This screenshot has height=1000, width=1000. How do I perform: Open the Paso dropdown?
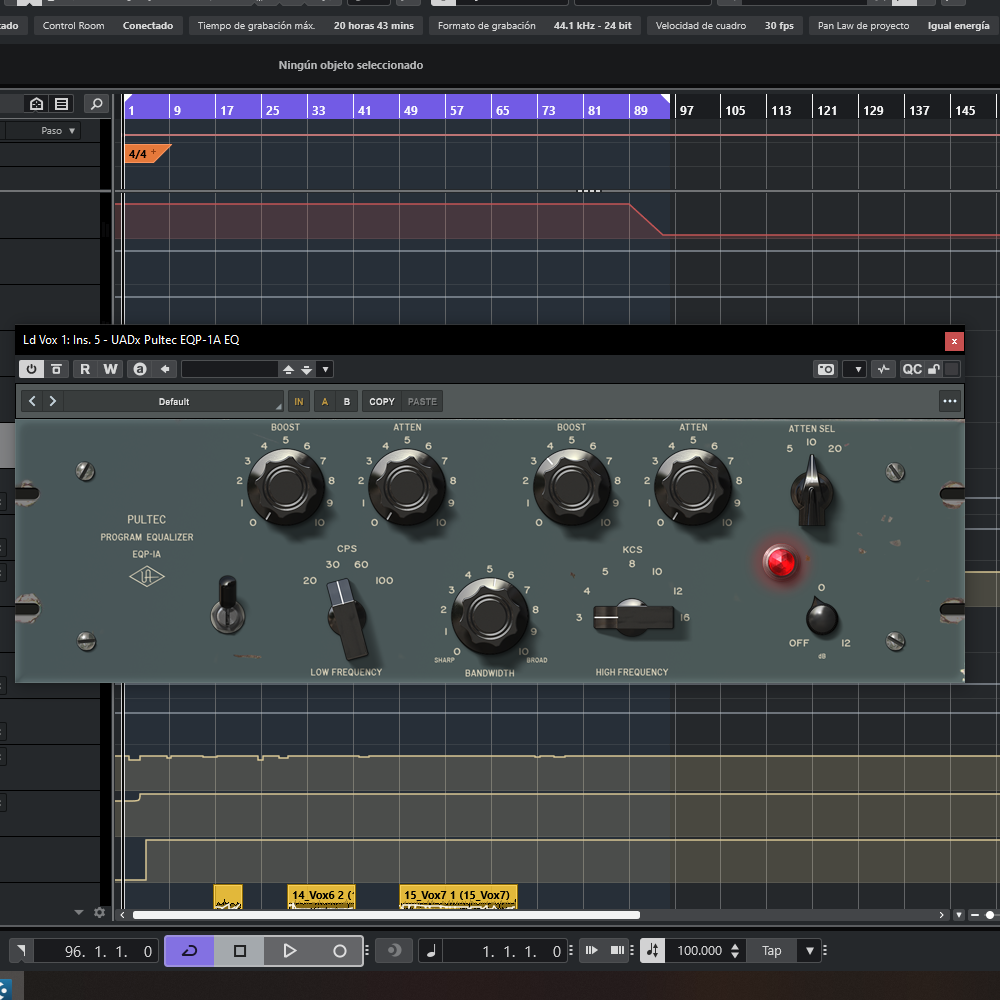[57, 131]
